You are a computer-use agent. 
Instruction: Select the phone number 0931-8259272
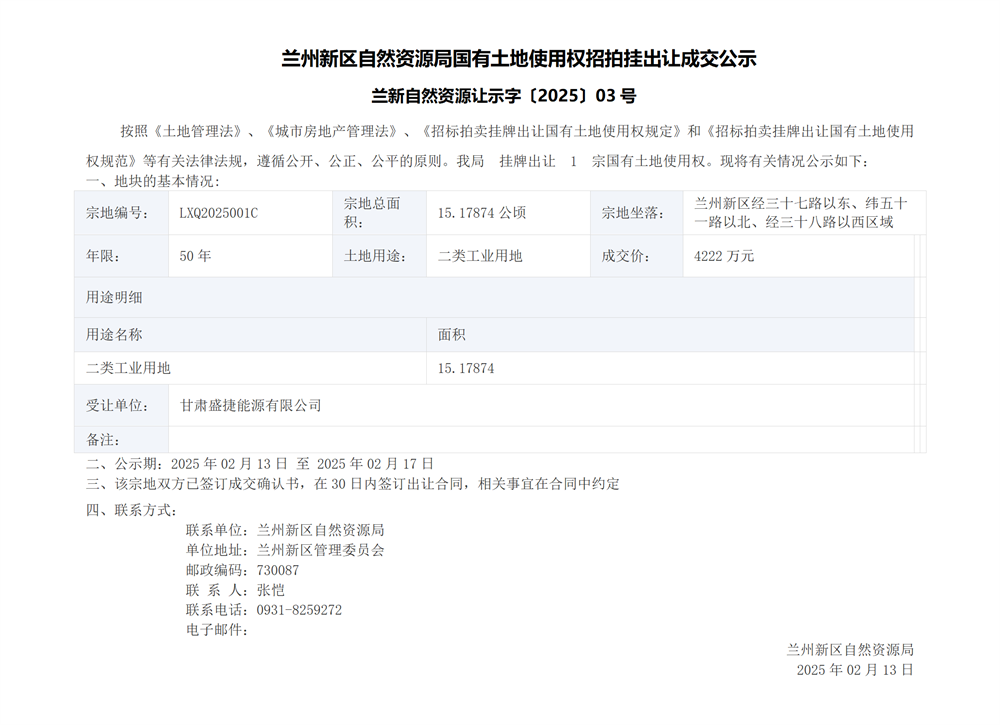tap(299, 610)
